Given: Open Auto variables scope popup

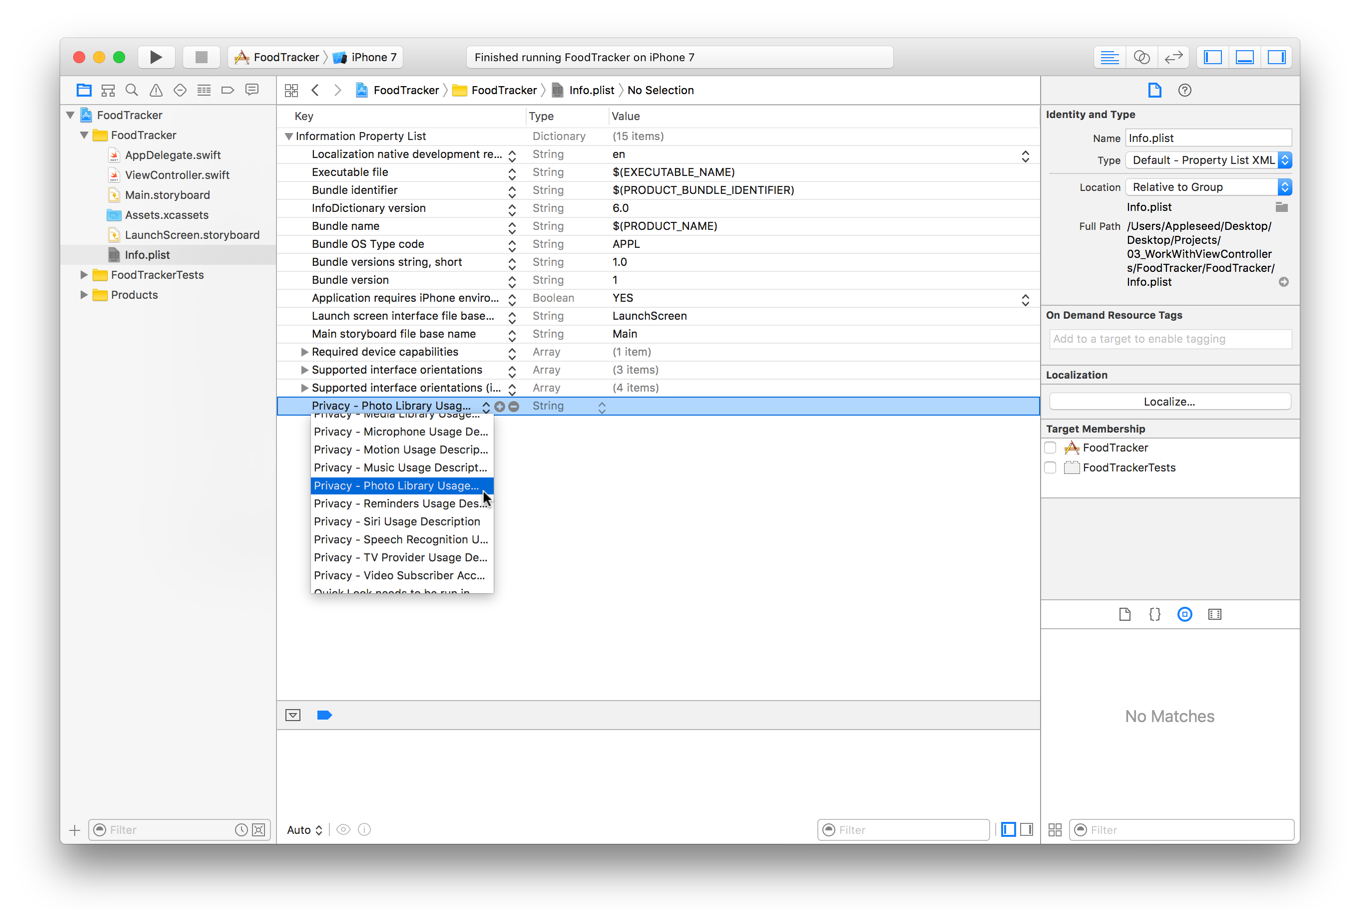Looking at the screenshot, I should click(305, 829).
